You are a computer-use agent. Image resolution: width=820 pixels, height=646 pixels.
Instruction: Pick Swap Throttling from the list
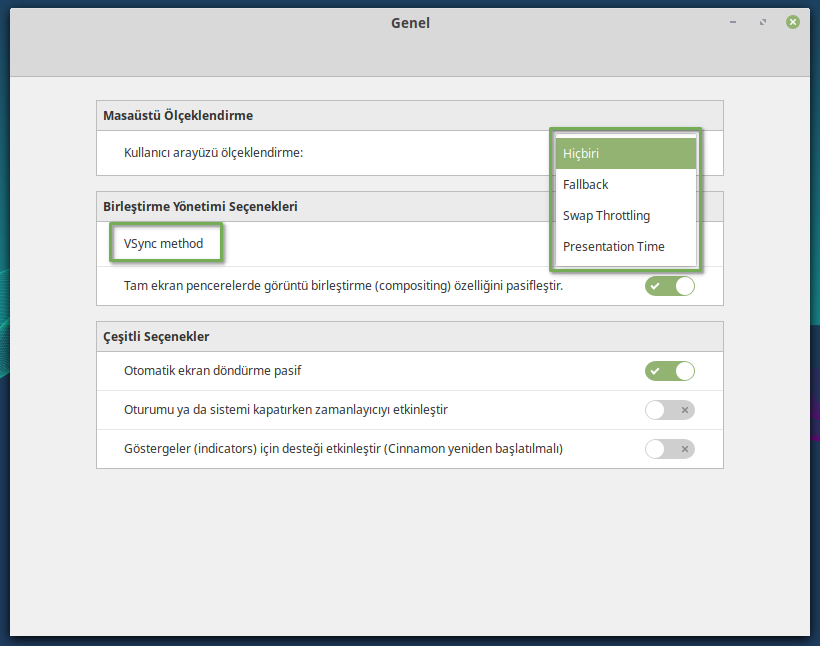(625, 216)
